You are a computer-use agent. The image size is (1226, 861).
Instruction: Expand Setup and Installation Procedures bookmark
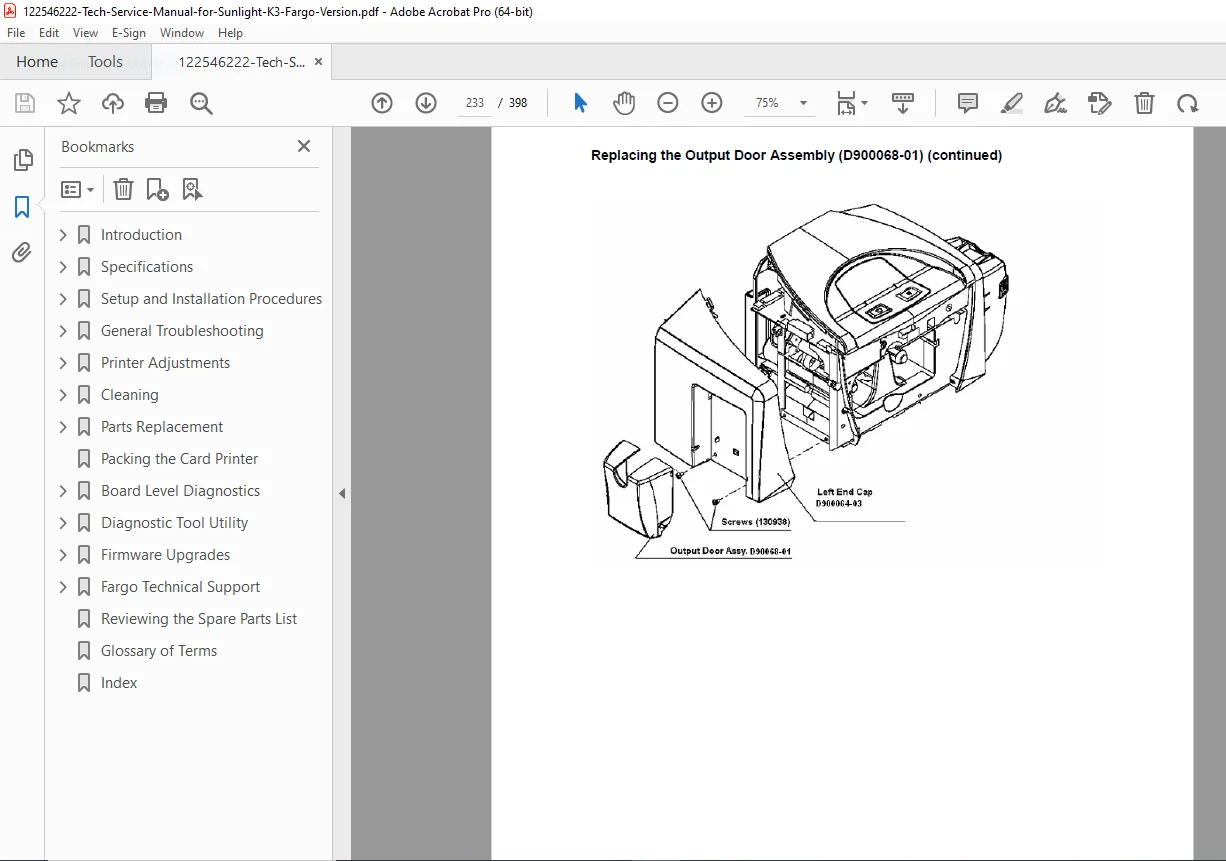tap(63, 299)
